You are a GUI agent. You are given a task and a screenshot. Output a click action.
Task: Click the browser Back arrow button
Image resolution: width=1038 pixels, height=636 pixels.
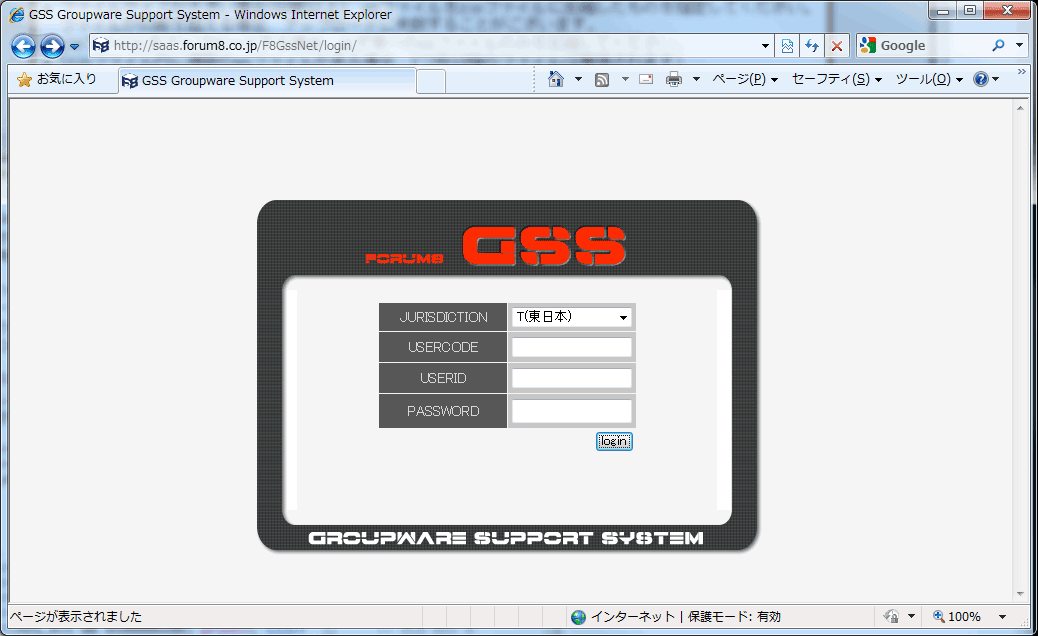(x=23, y=46)
